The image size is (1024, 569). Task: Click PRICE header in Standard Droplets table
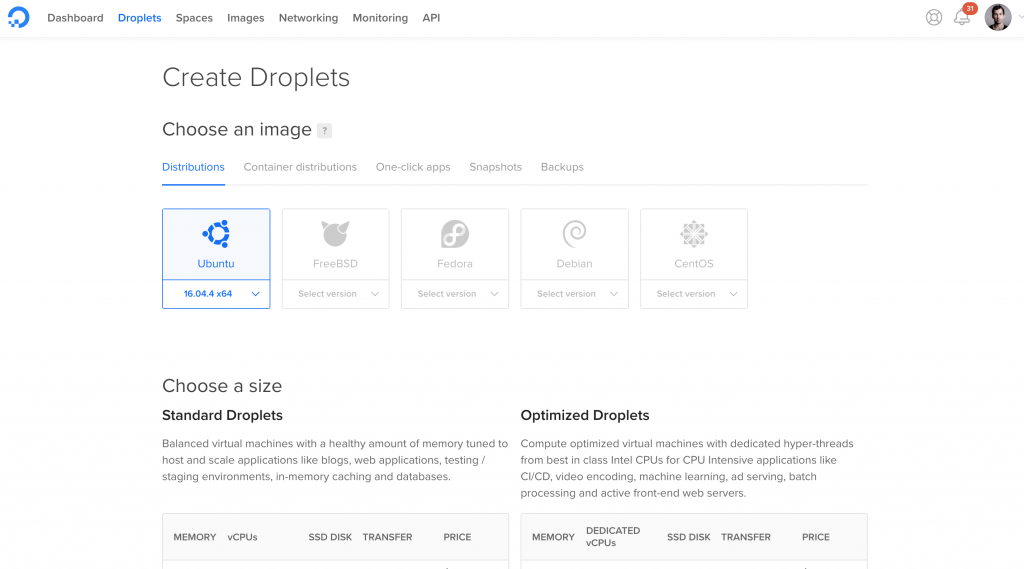(x=457, y=537)
